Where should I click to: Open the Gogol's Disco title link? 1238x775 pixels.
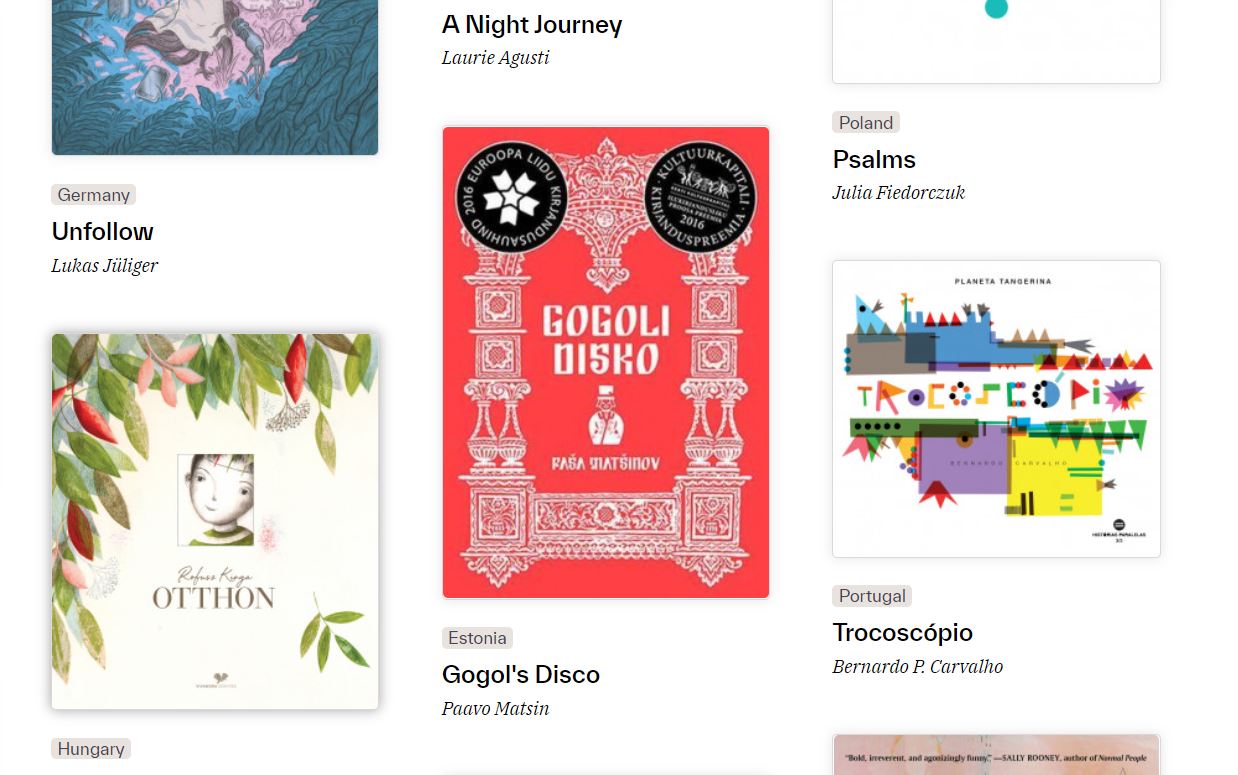(521, 675)
